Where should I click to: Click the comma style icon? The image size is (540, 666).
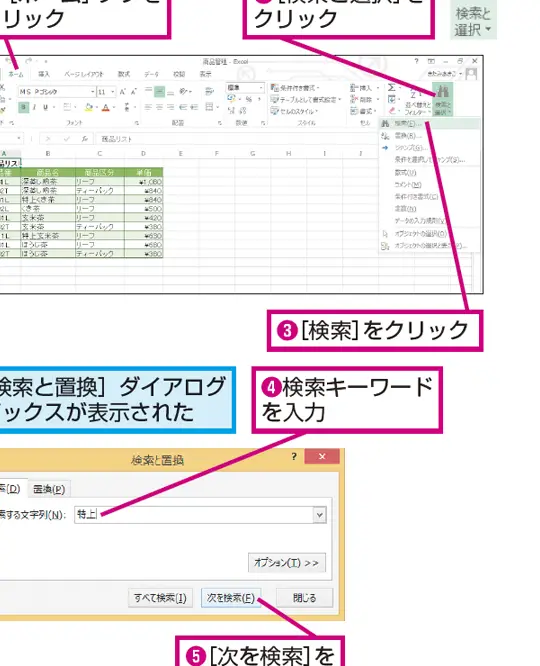tap(259, 99)
